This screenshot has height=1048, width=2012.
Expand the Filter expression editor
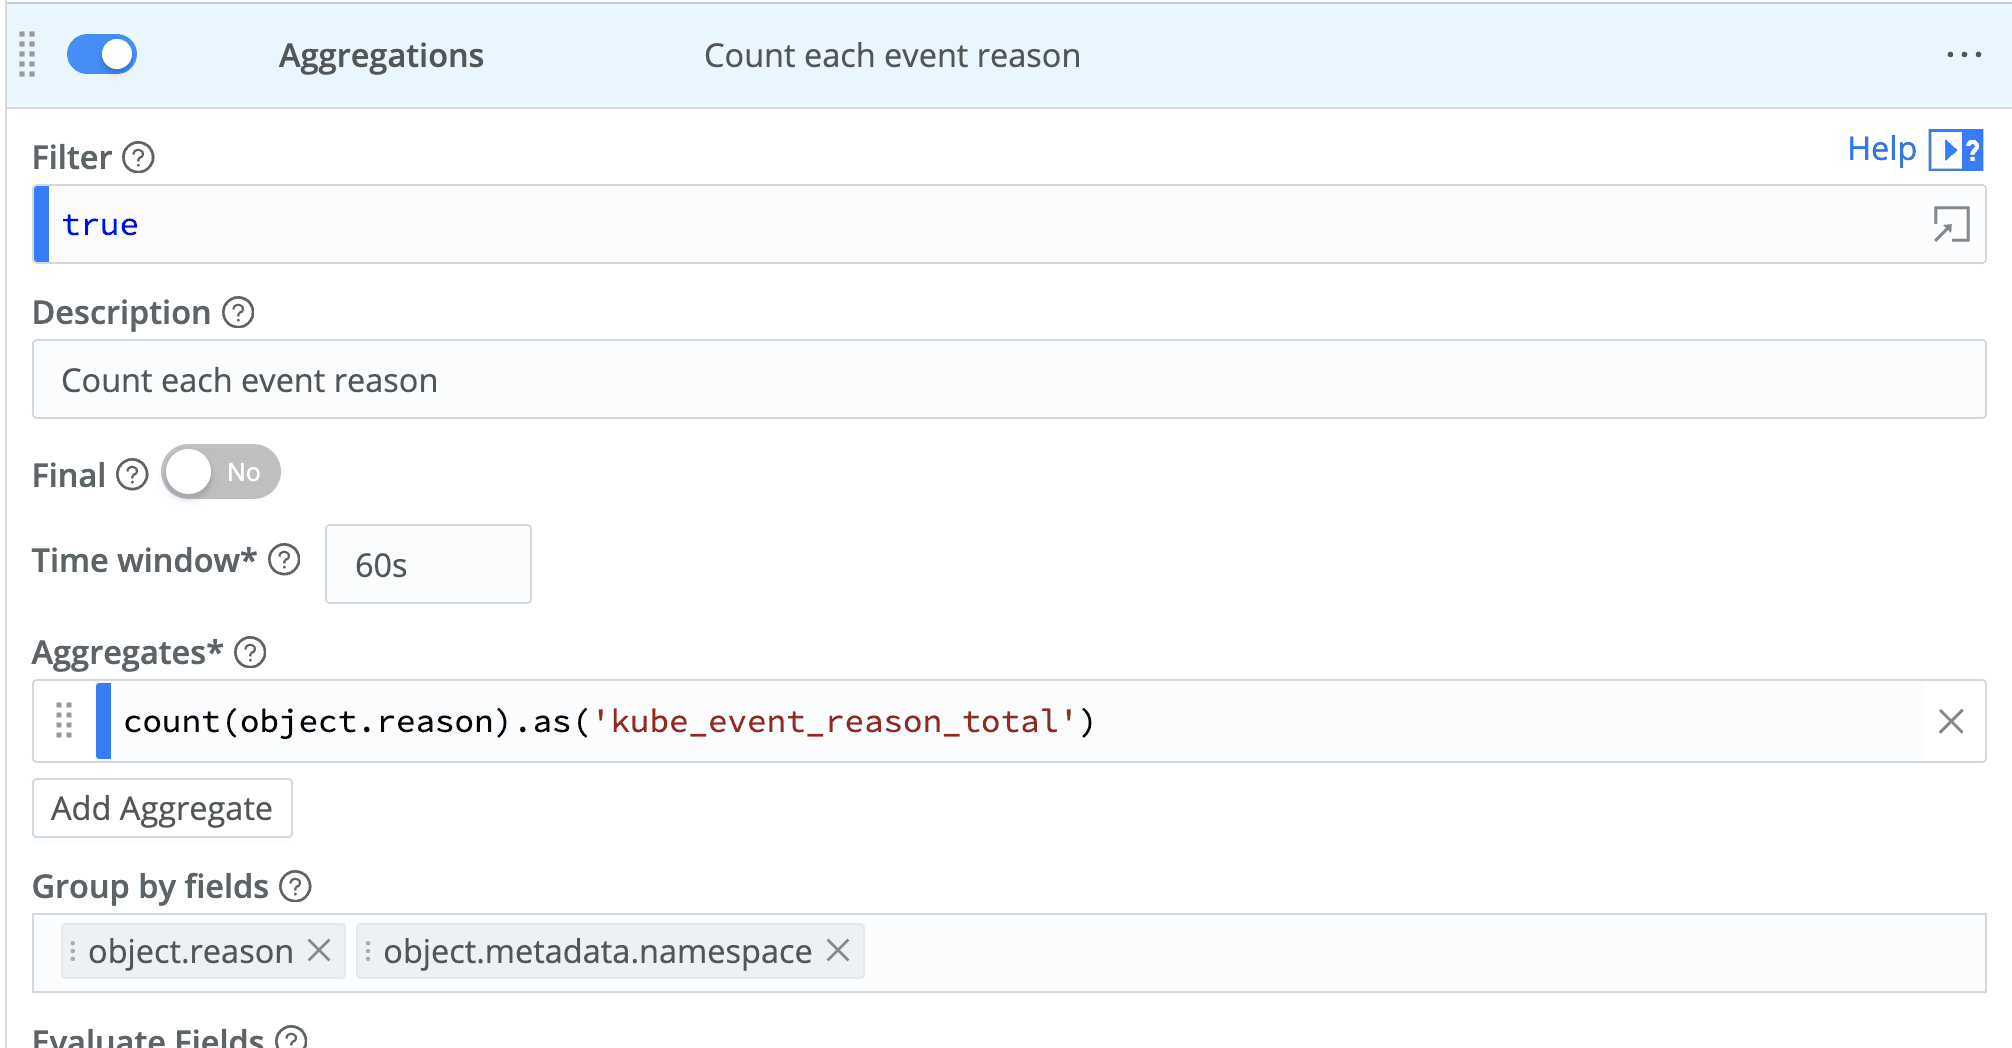click(1950, 224)
